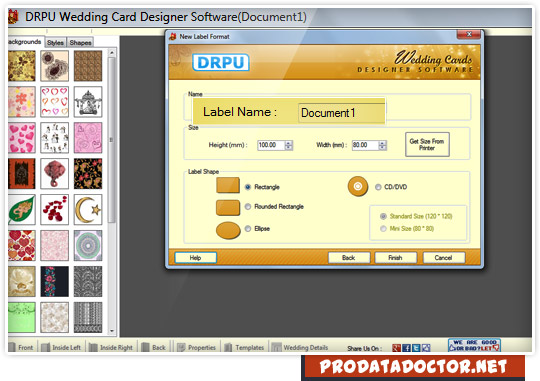Switch to the Styles tab

(x=55, y=42)
